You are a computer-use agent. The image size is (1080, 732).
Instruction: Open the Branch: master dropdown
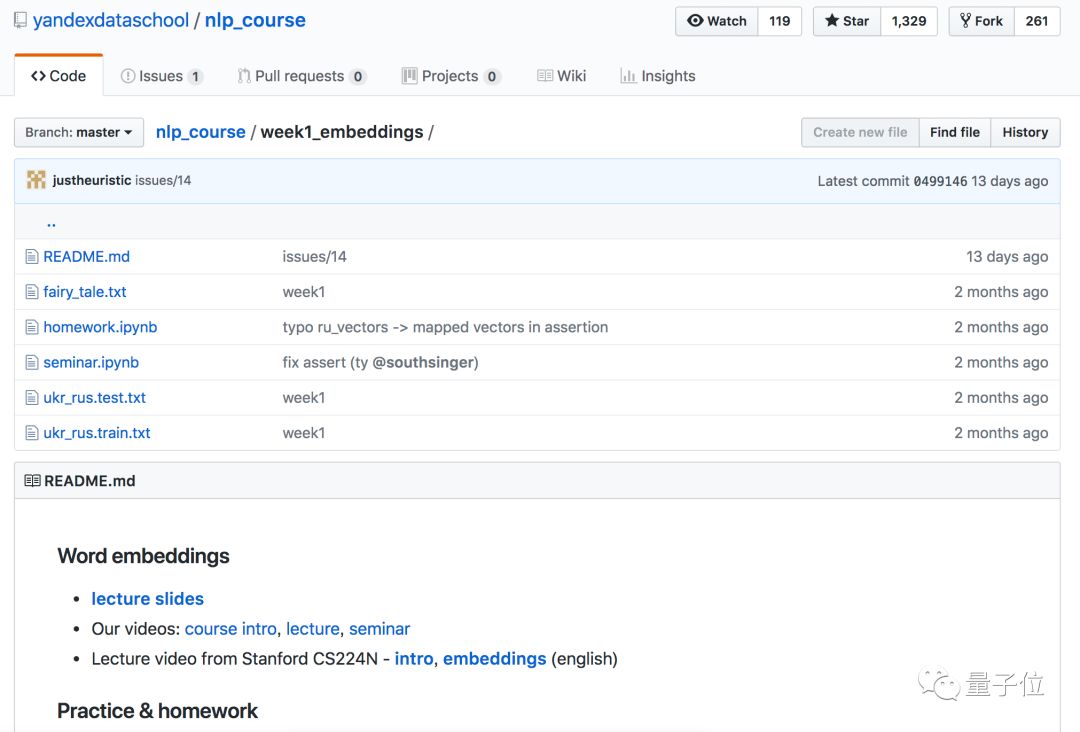(79, 132)
